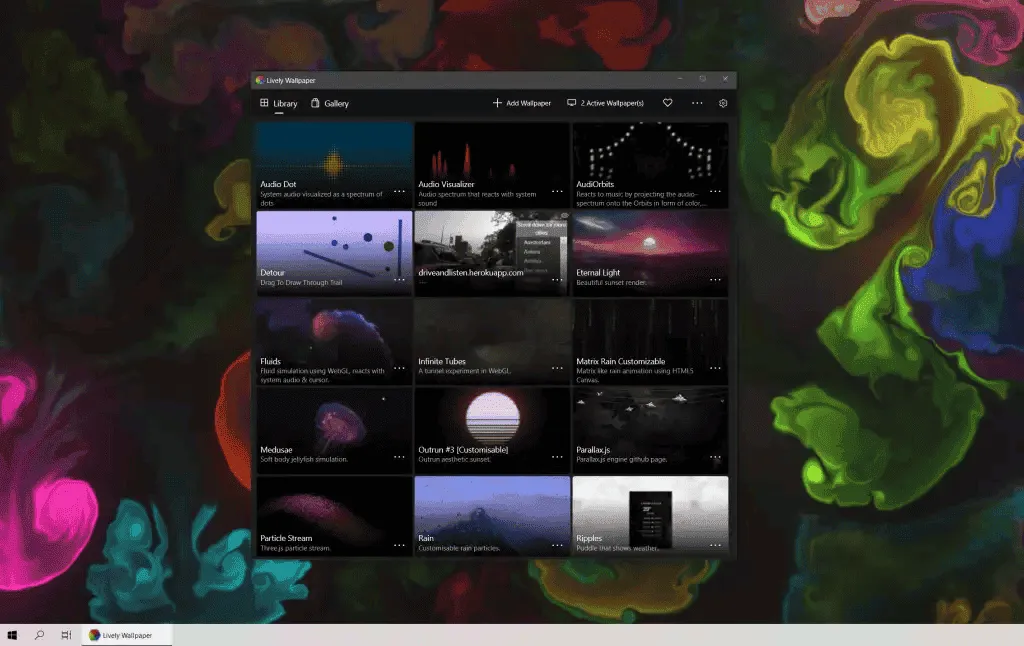The image size is (1024, 646).
Task: Click the Eternal Light sunset wallpaper
Action: [x=648, y=245]
